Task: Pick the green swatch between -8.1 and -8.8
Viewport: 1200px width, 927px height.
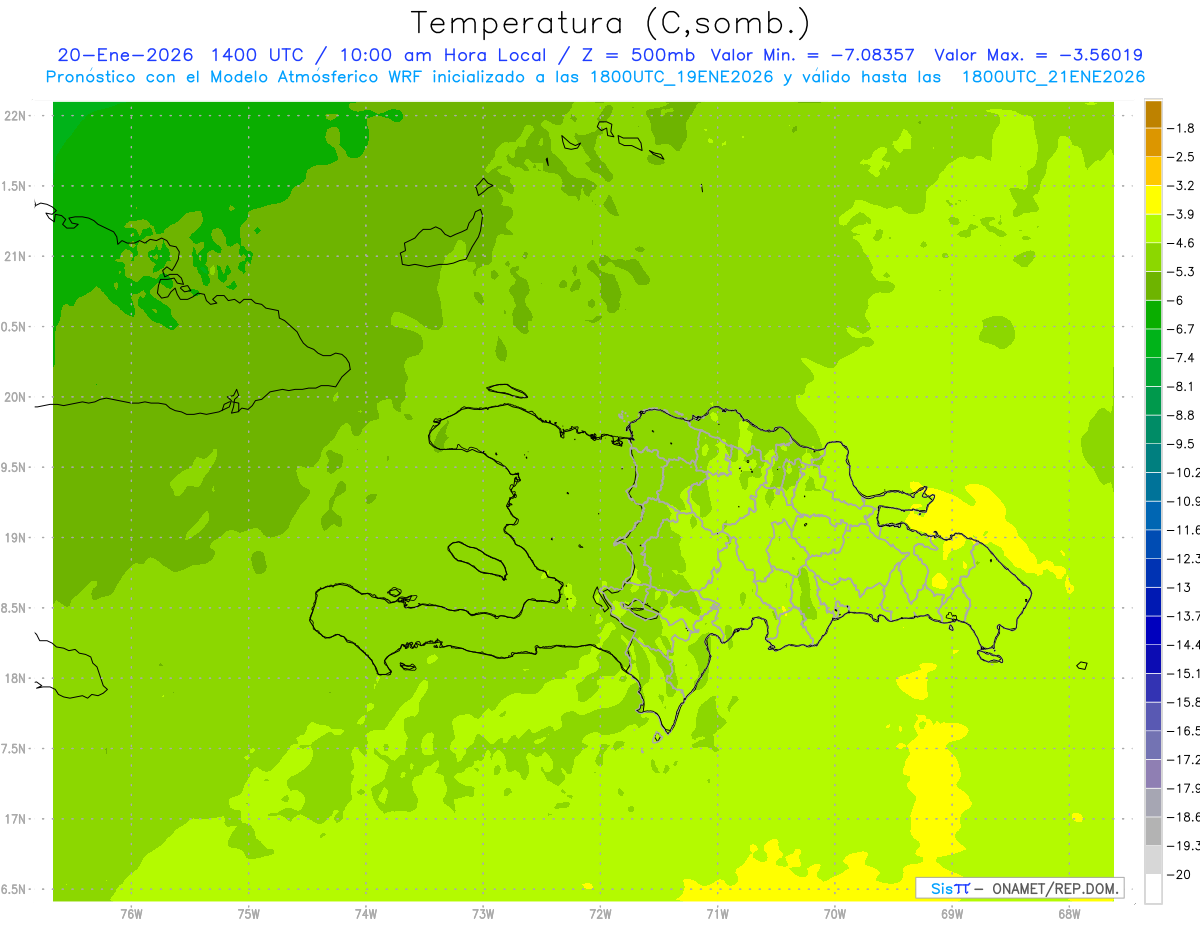Action: tap(1153, 401)
